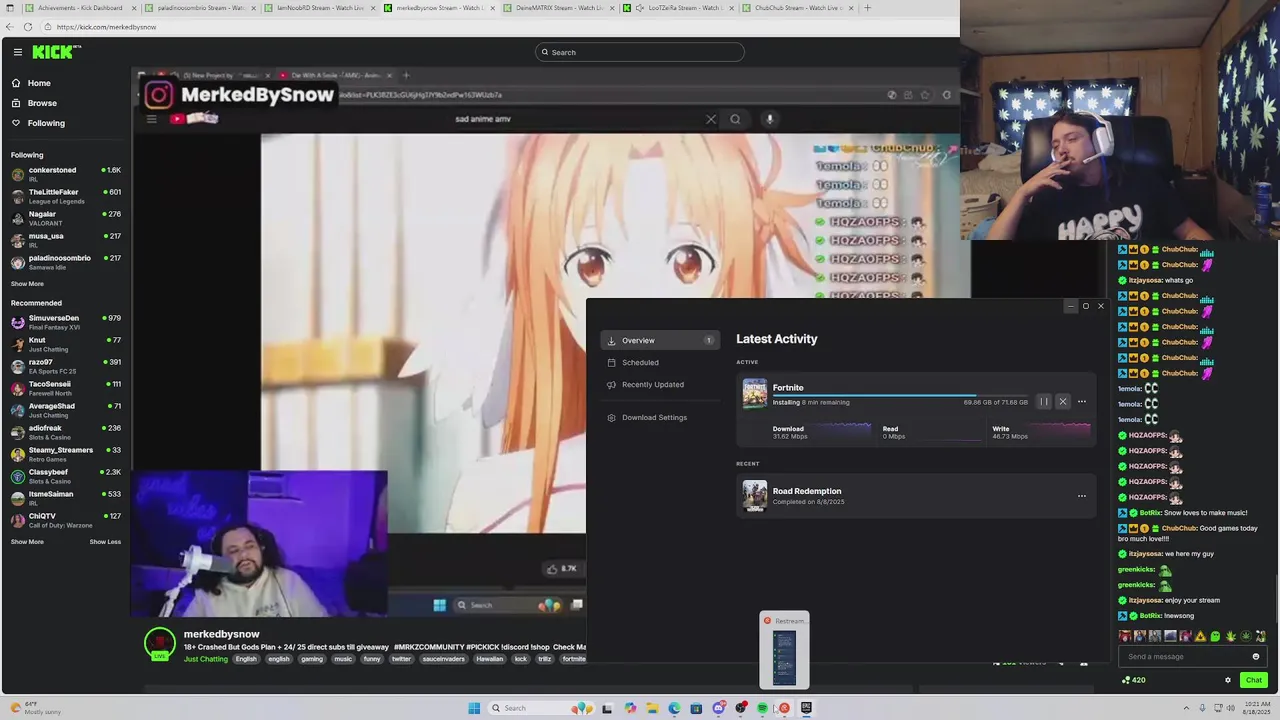The height and width of the screenshot is (720, 1280).
Task: Select Overview in the download manager
Action: pos(660,340)
